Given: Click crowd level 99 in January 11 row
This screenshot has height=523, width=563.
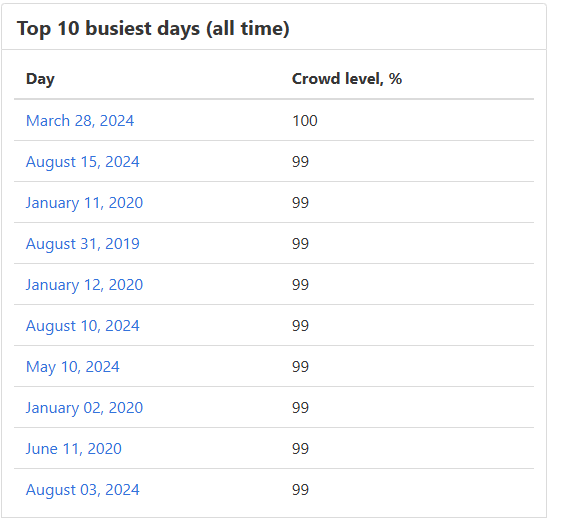Looking at the screenshot, I should click(x=301, y=202).
